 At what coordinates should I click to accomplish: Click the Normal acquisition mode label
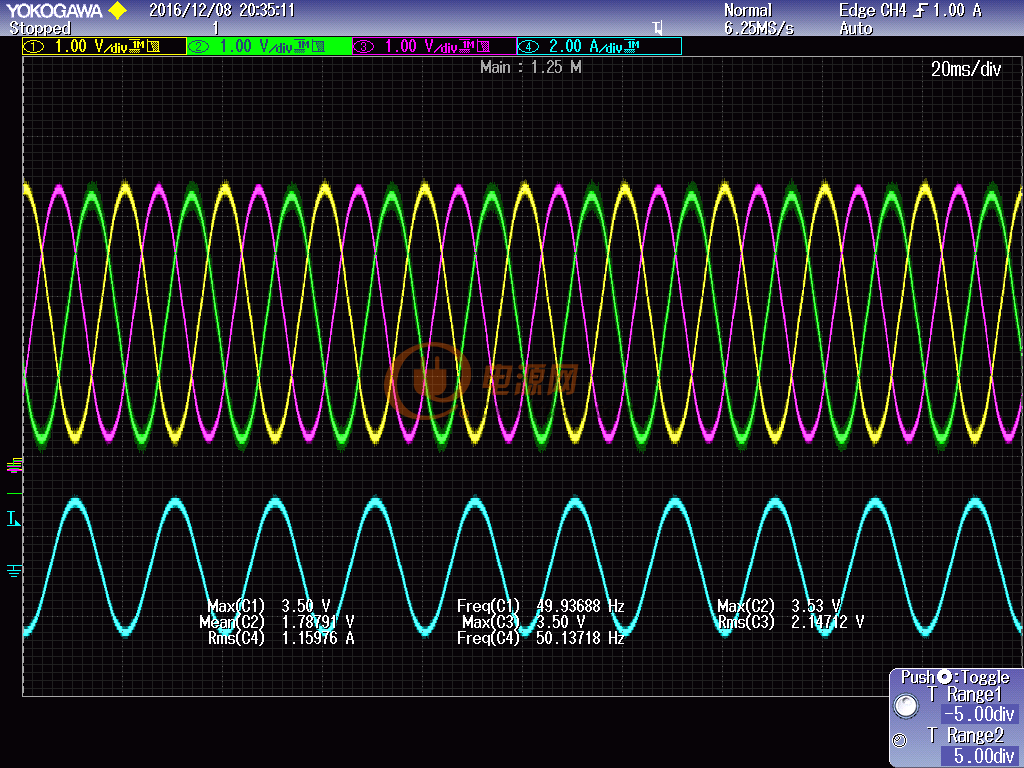748,10
